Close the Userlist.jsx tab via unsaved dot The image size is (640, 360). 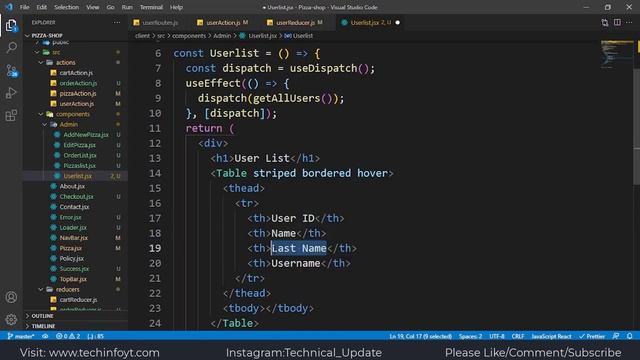point(398,22)
